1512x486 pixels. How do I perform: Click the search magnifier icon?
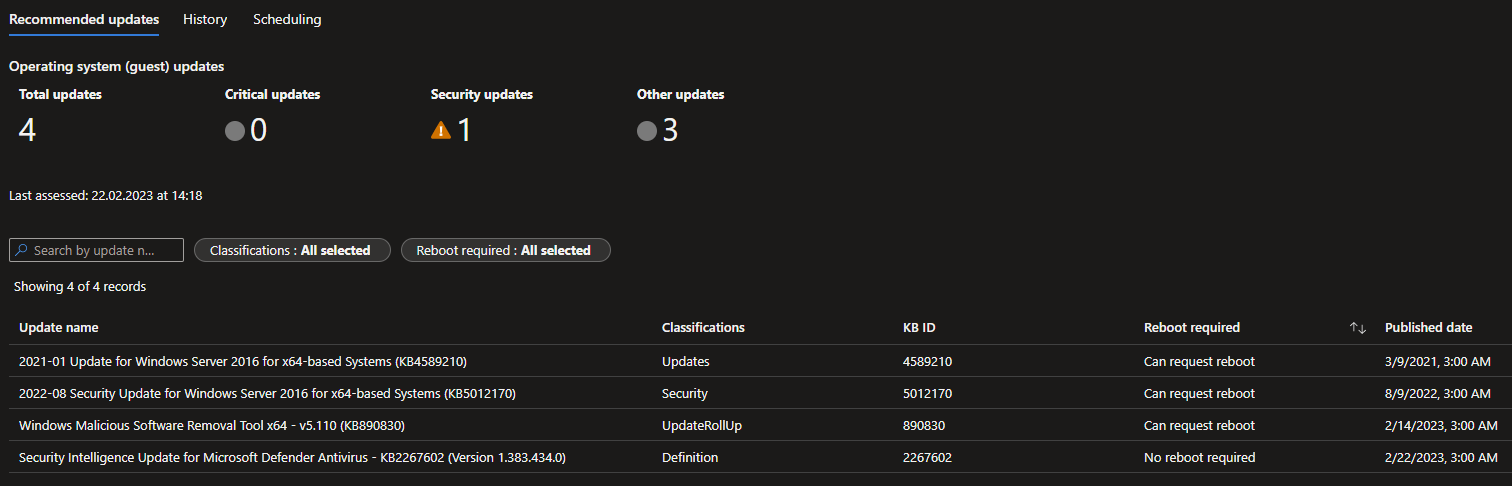click(21, 250)
